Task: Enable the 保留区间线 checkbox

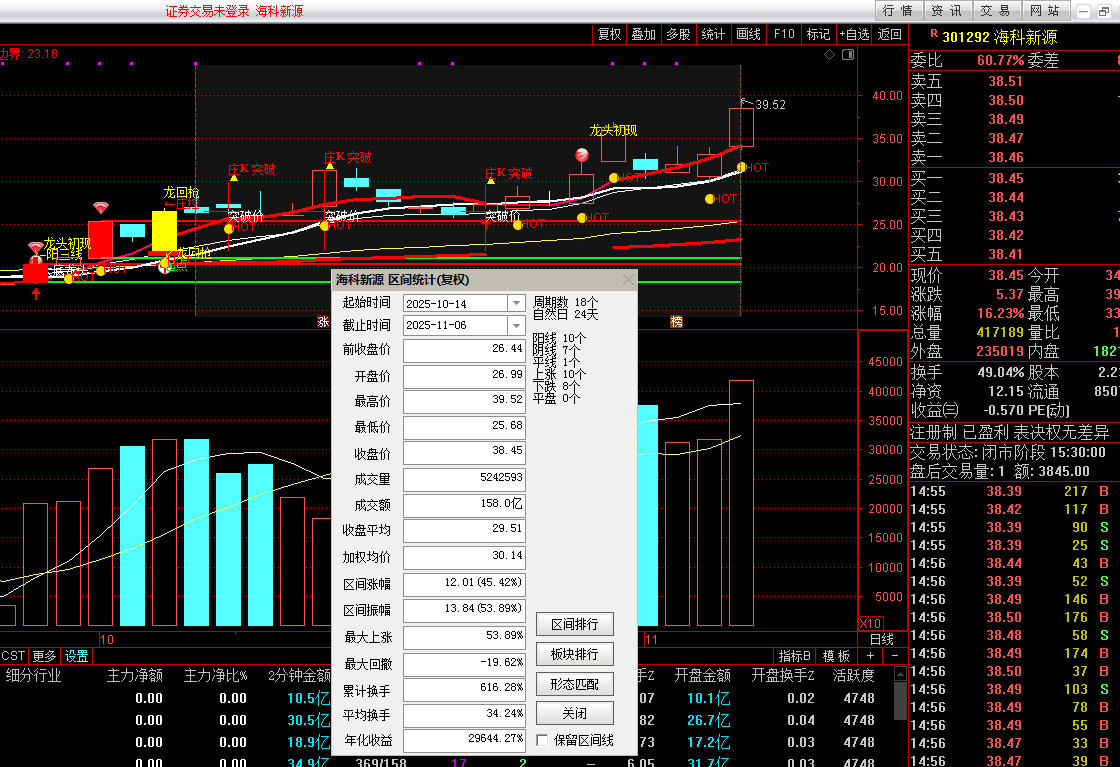Action: 542,741
